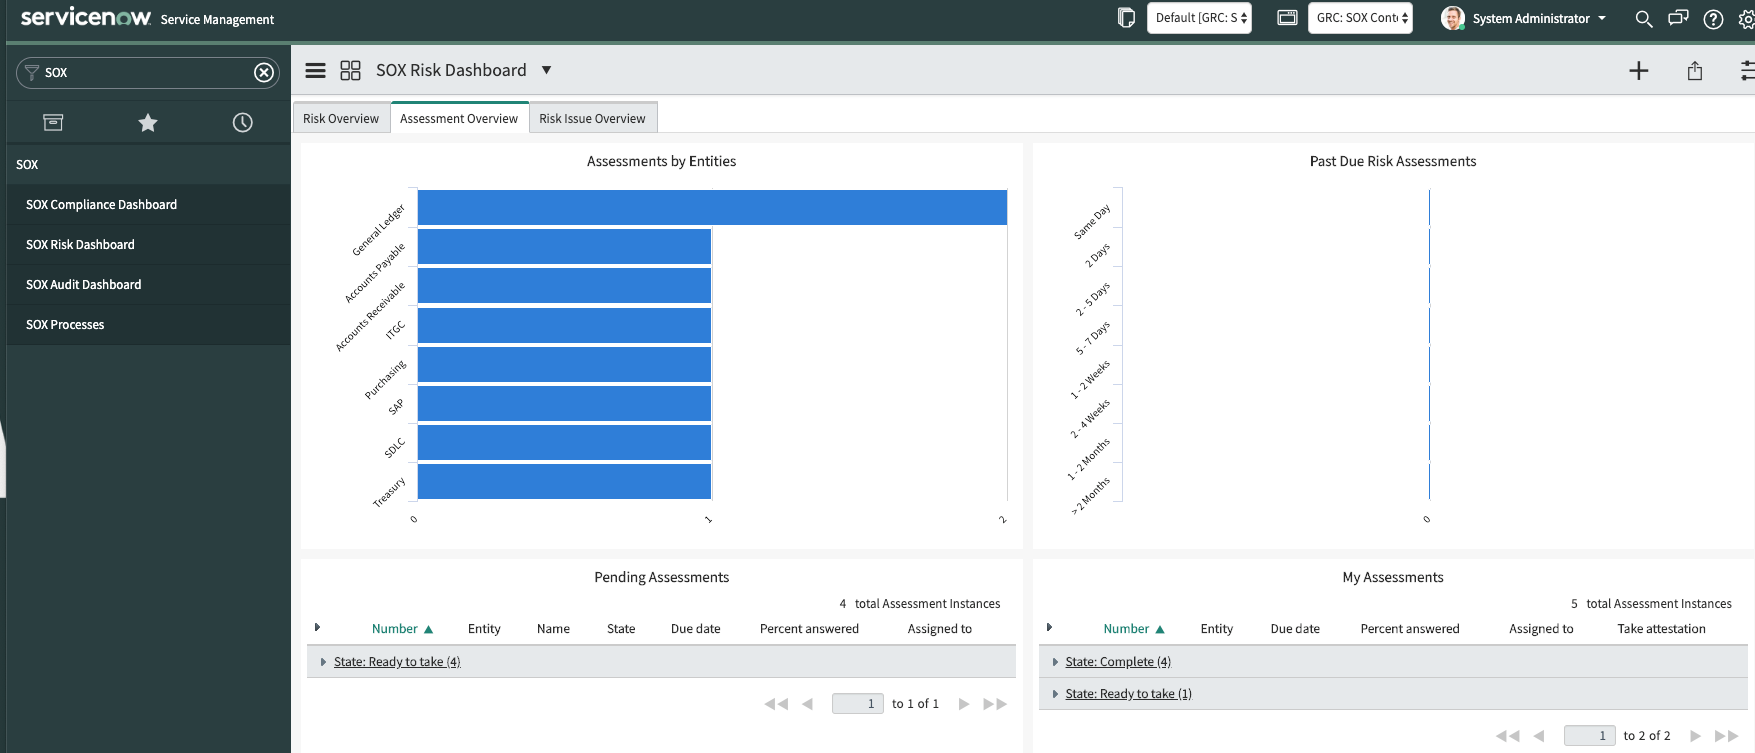Open the GRC: SOX application dropdown
Viewport: 1755px width, 753px height.
pos(1361,18)
